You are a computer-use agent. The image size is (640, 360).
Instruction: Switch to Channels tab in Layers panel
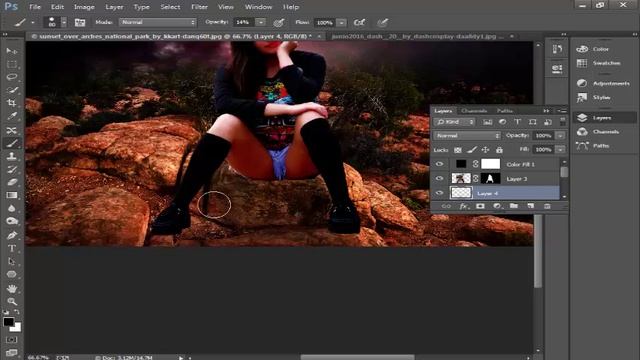pyautogui.click(x=474, y=111)
